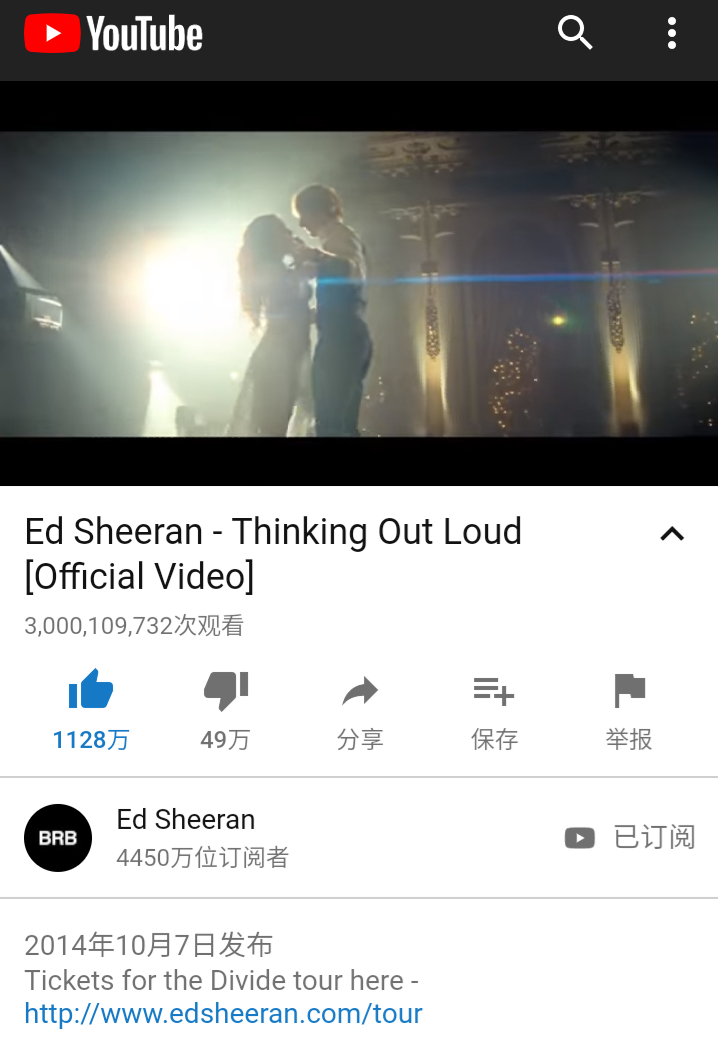Click the 1128万 like count

tap(91, 740)
